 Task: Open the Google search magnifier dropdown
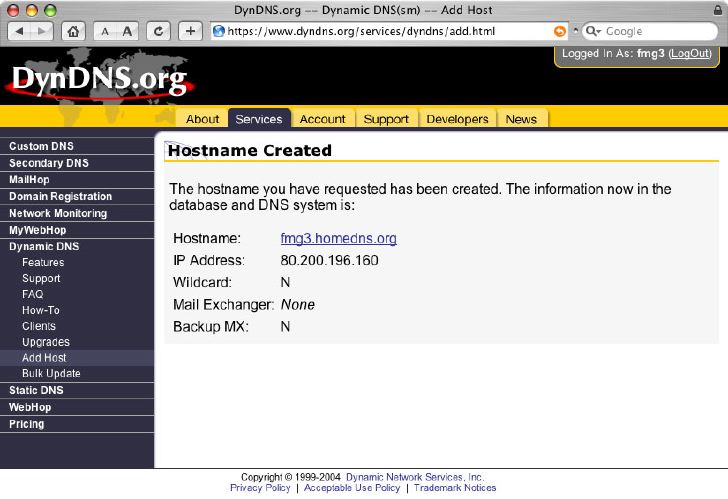click(593, 31)
